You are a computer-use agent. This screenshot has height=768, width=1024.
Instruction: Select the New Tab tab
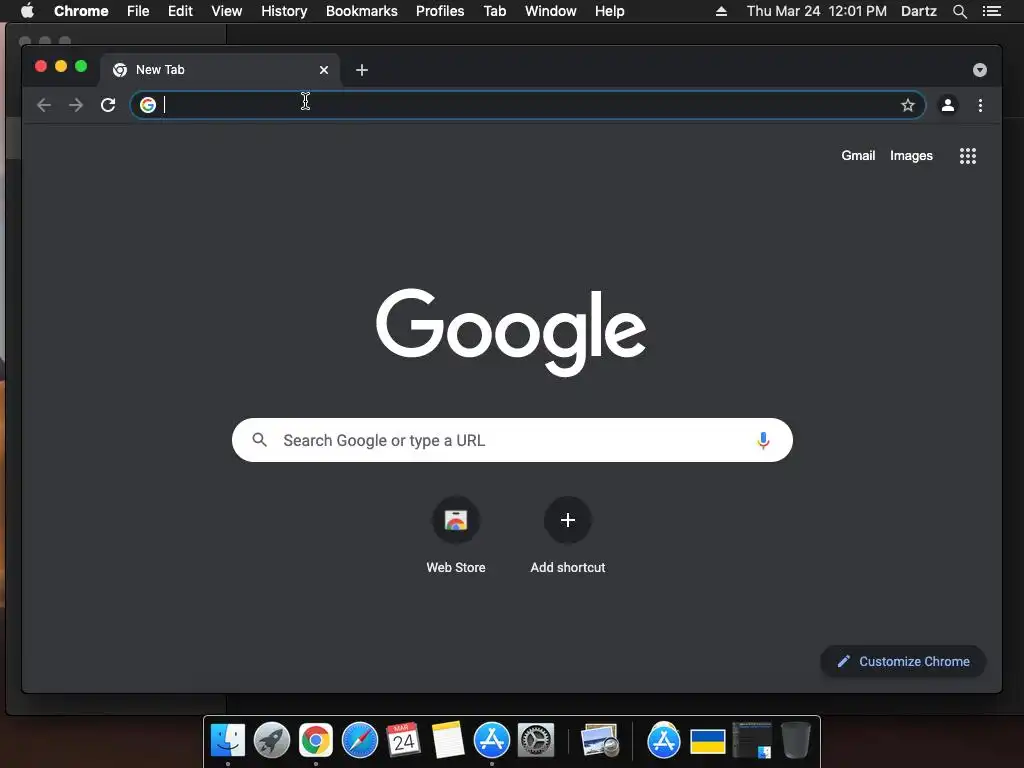point(219,70)
